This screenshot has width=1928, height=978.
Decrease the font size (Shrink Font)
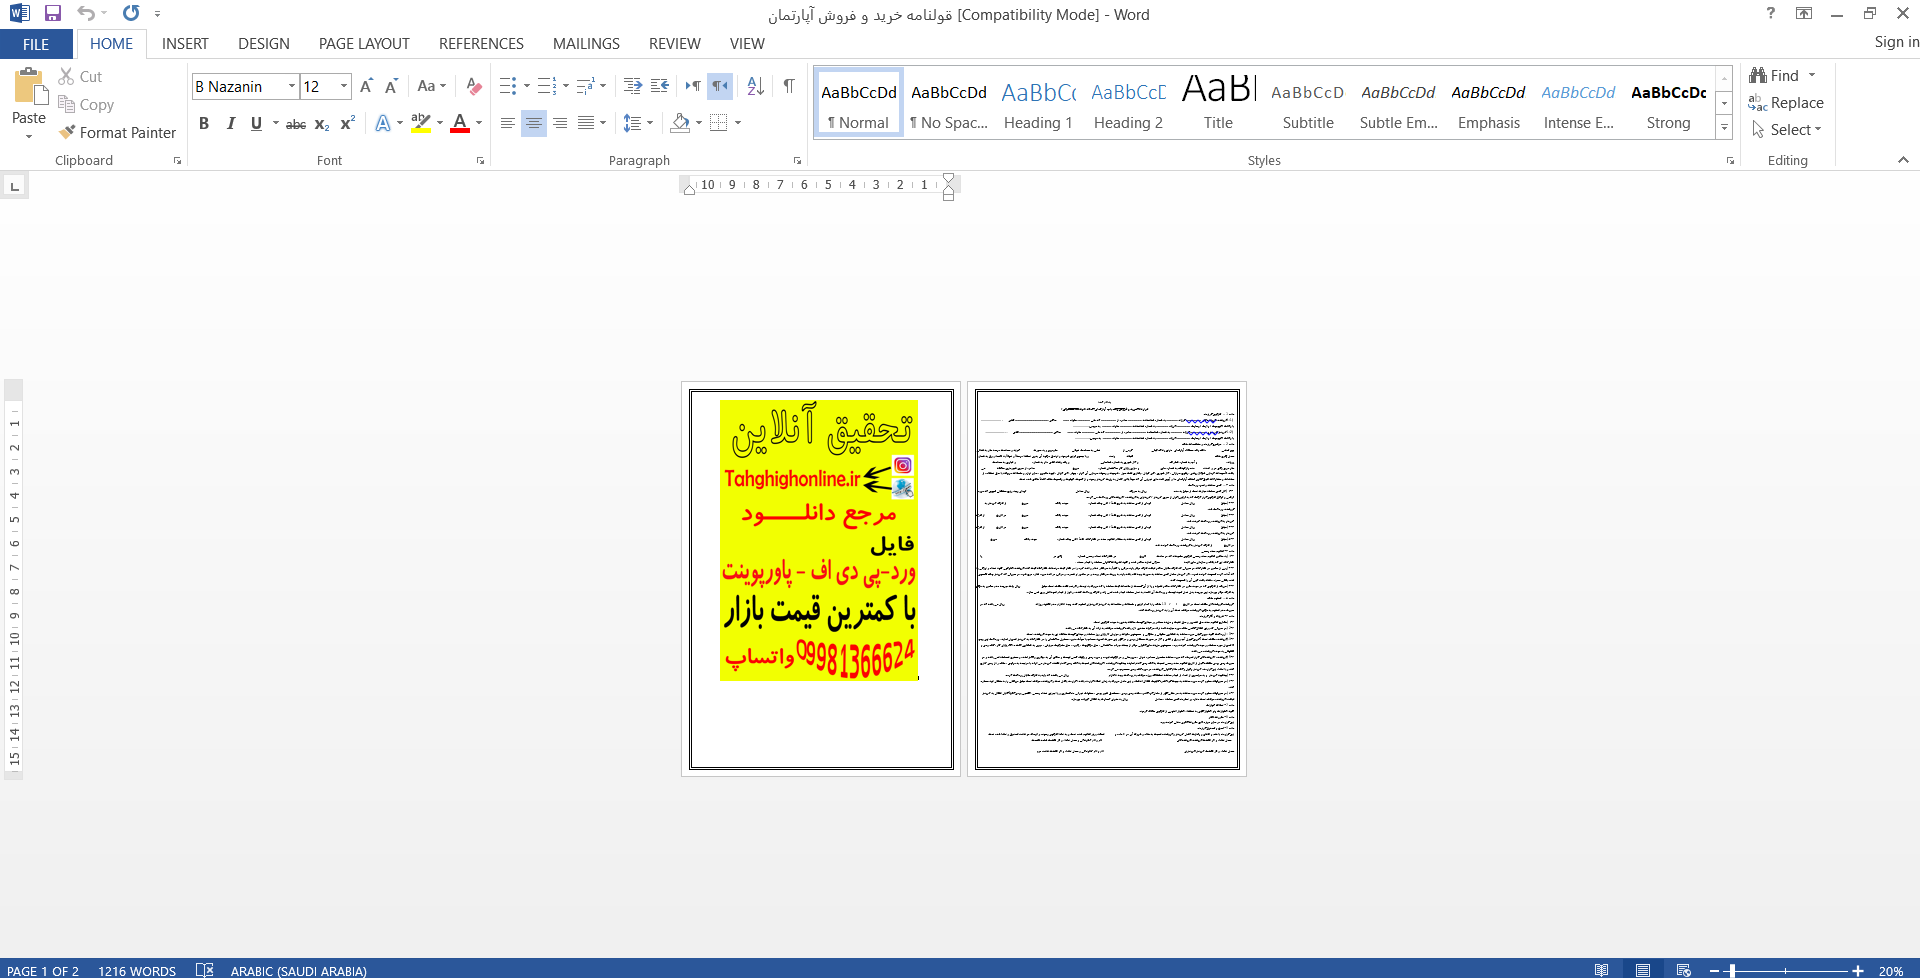391,86
